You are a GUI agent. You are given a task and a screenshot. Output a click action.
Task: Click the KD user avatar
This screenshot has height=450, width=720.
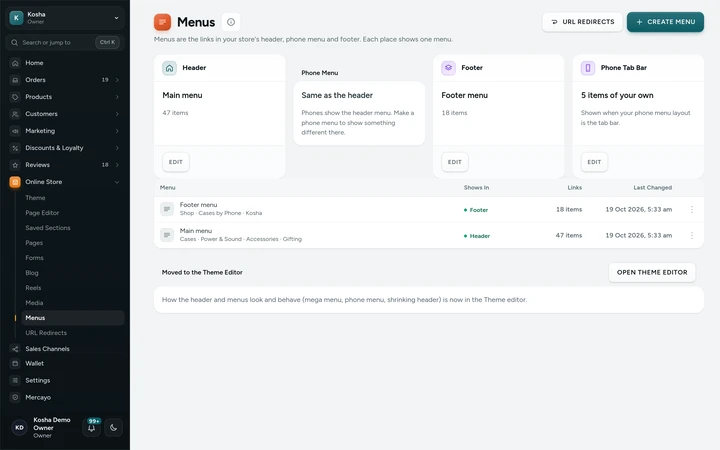click(19, 428)
